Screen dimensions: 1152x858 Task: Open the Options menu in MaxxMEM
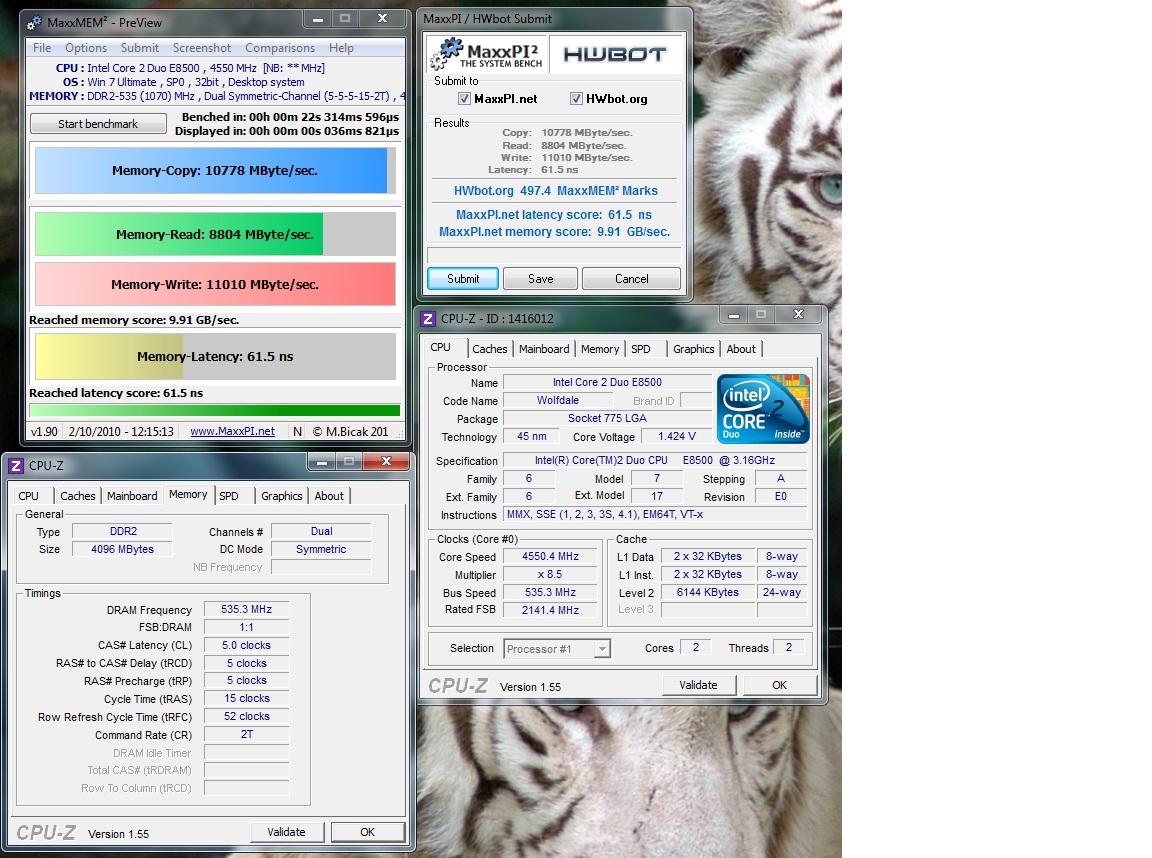point(86,48)
